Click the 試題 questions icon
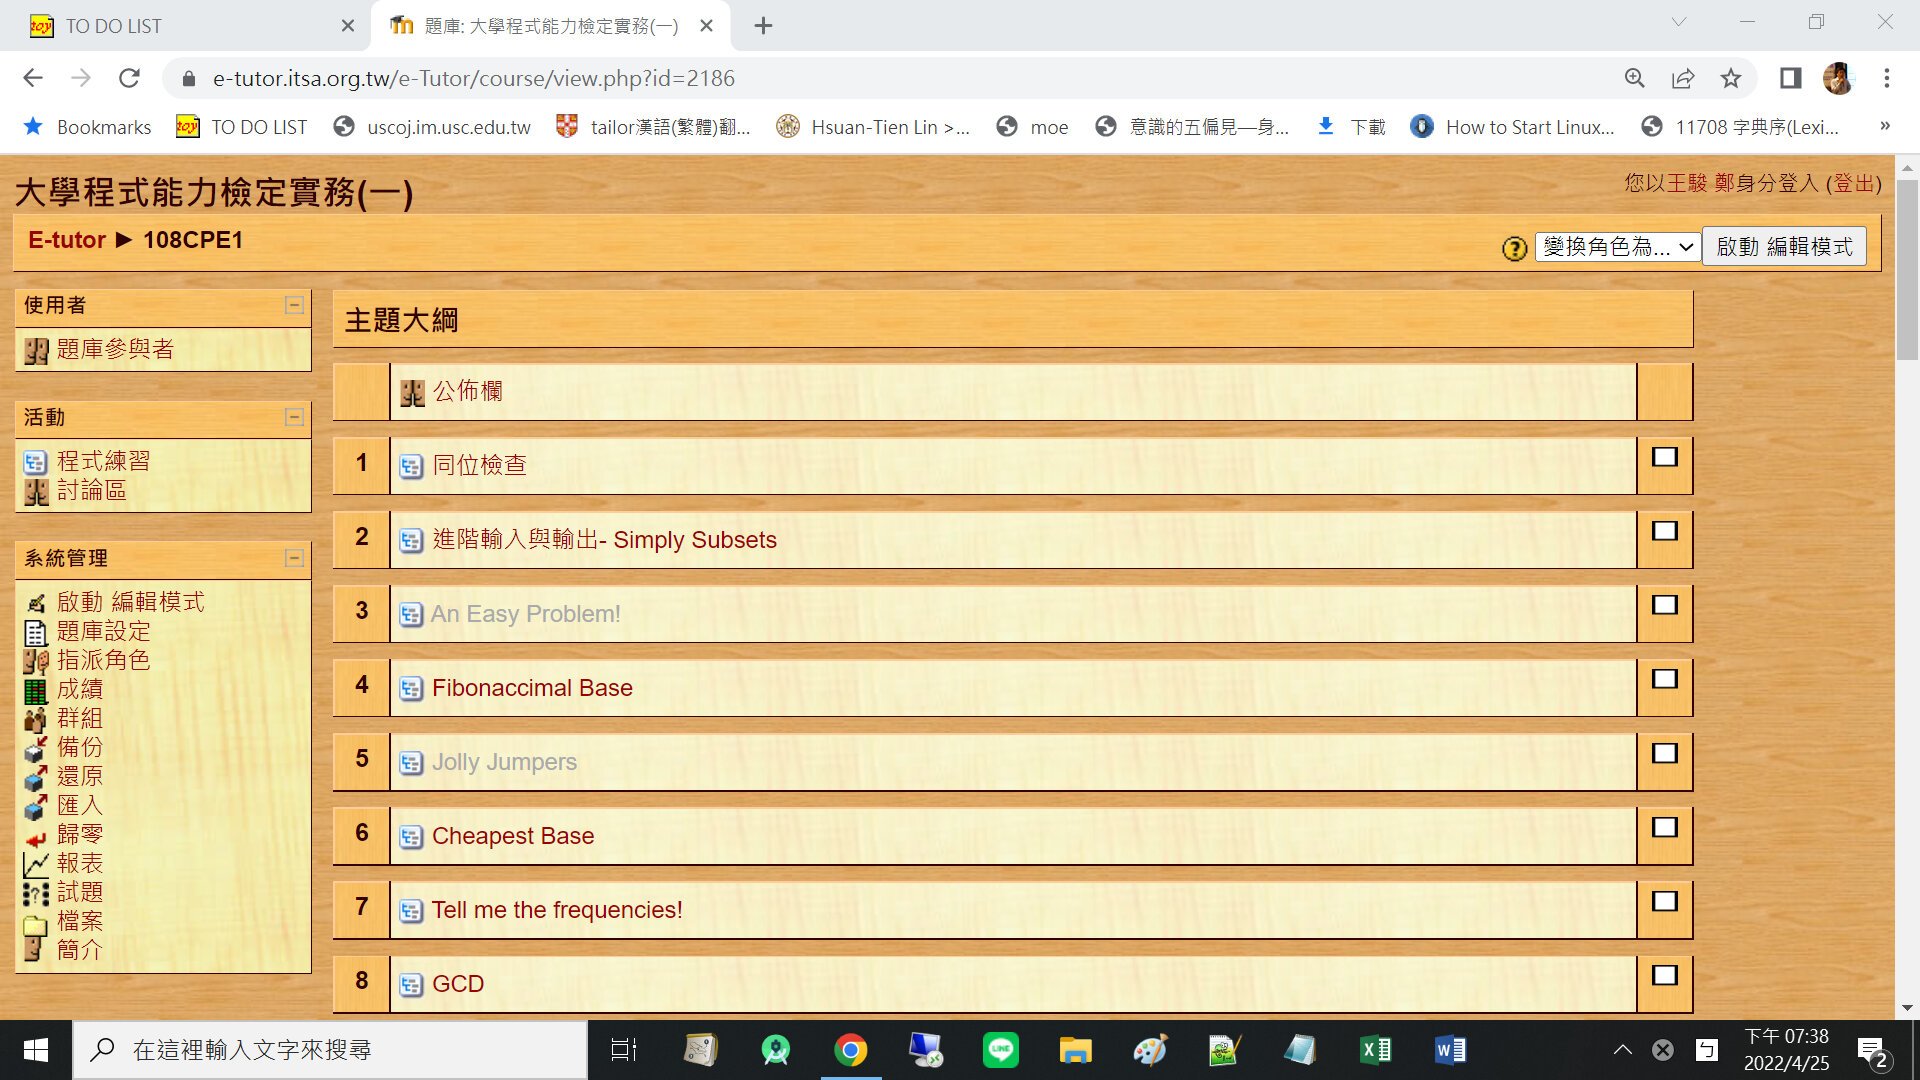This screenshot has height=1080, width=1920. (x=35, y=894)
